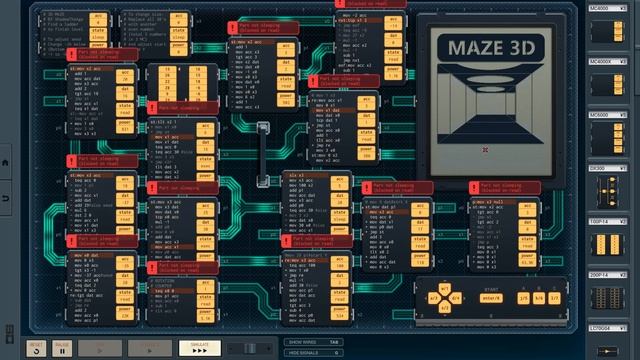Click the home icon on the left sidebar
The width and height of the screenshot is (640, 360).
coord(5,162)
